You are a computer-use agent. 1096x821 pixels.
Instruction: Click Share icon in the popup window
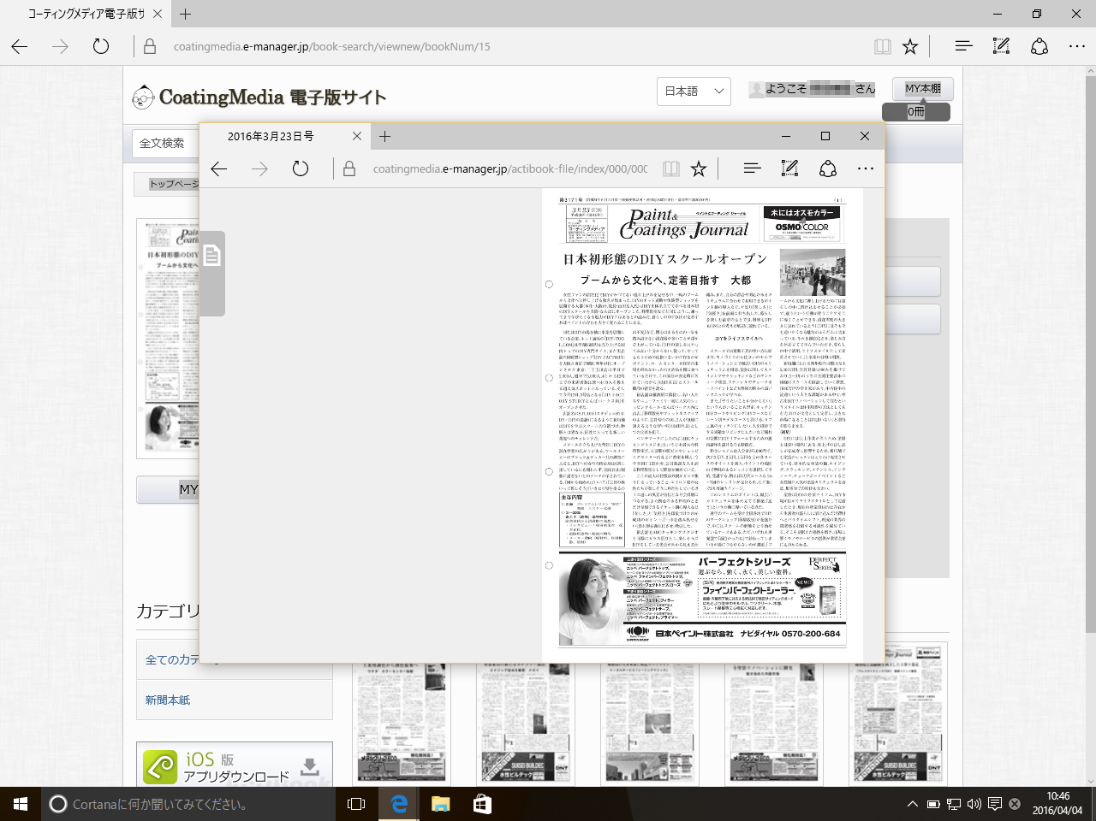828,169
